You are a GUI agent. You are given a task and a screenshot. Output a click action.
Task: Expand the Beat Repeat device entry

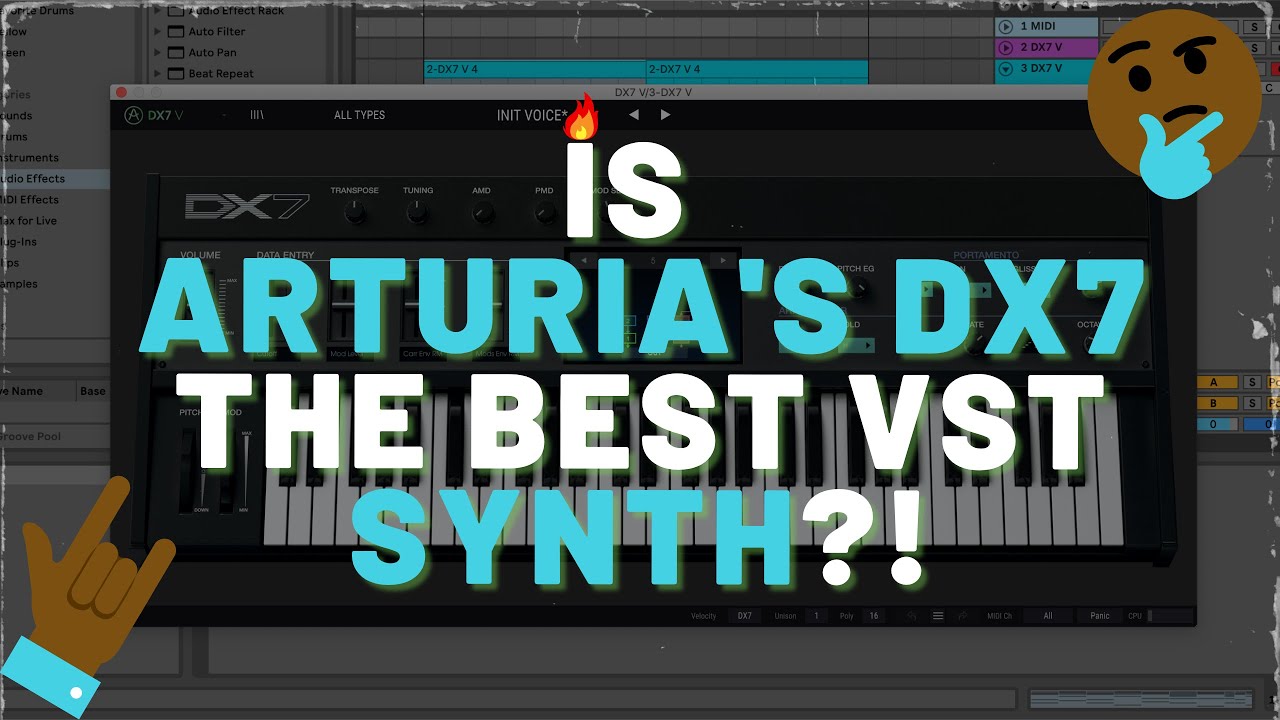[157, 74]
